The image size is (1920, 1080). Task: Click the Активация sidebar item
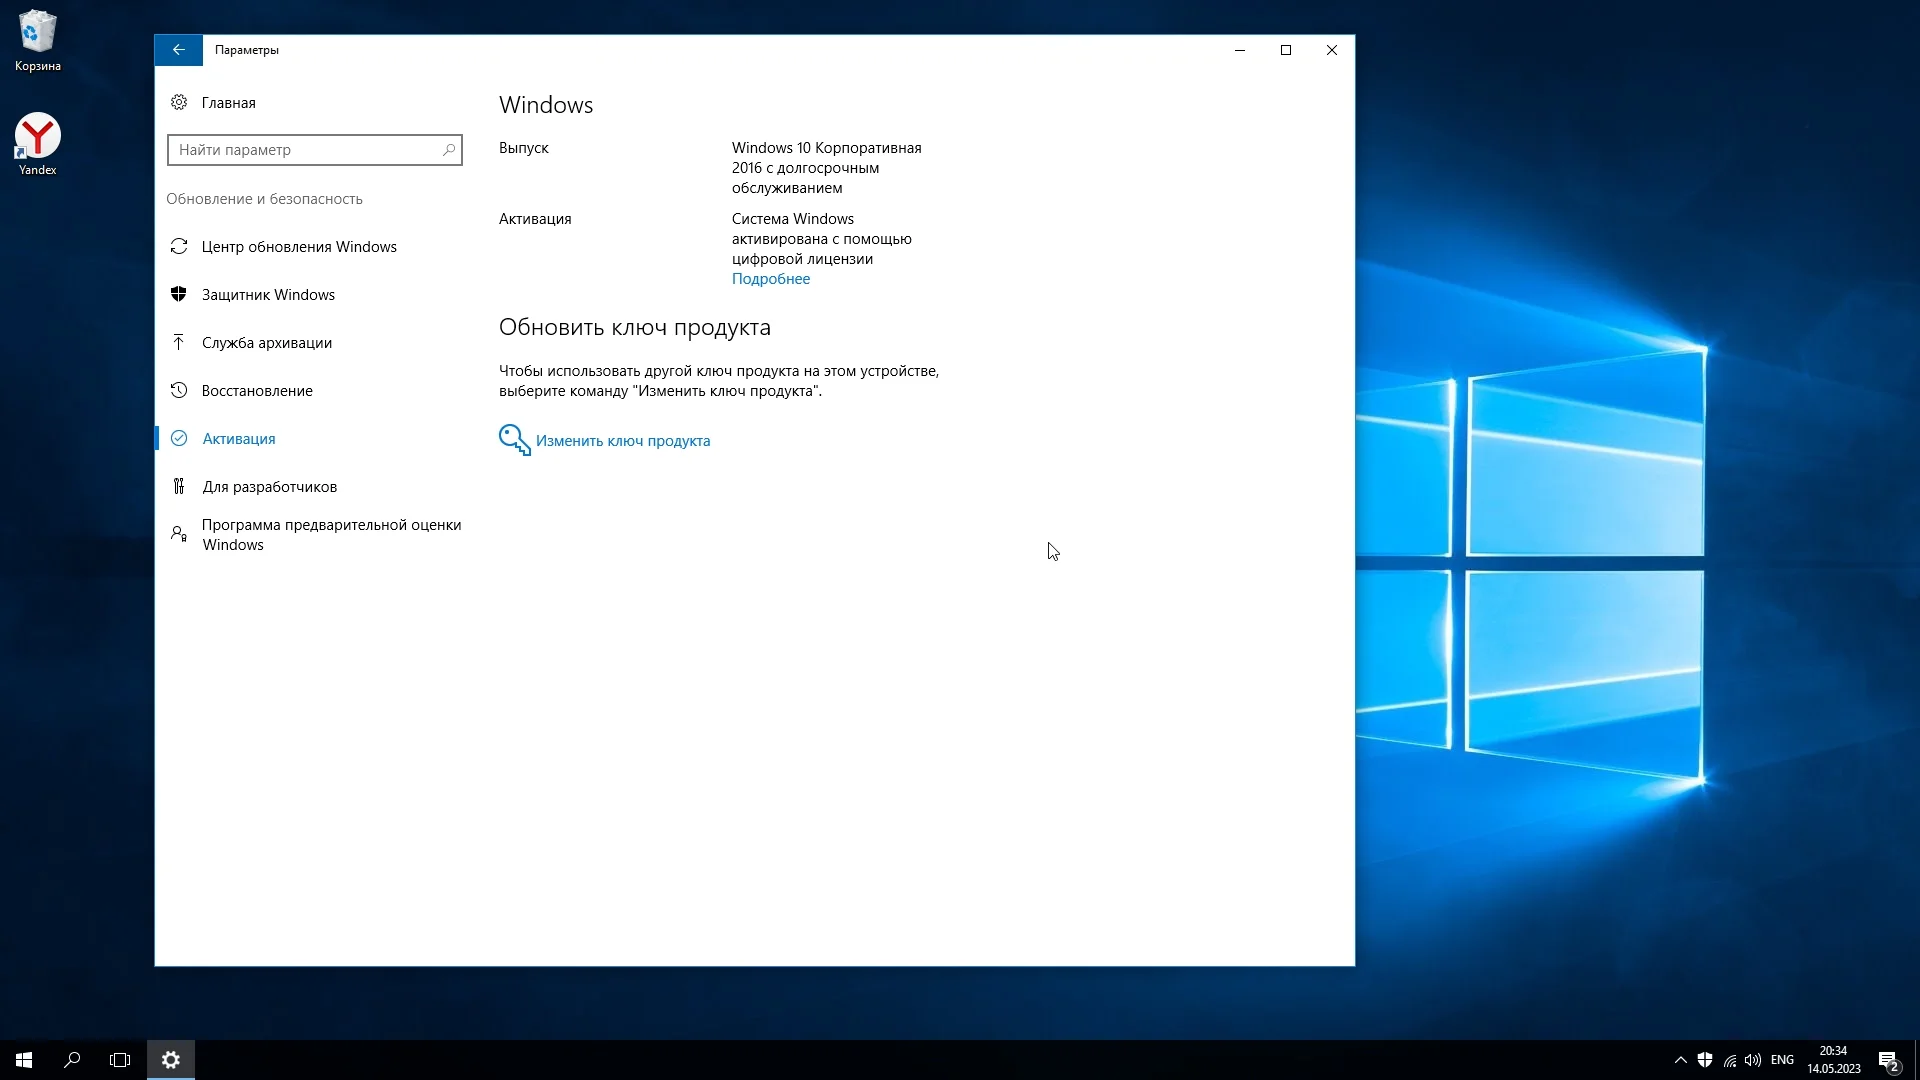tap(238, 439)
